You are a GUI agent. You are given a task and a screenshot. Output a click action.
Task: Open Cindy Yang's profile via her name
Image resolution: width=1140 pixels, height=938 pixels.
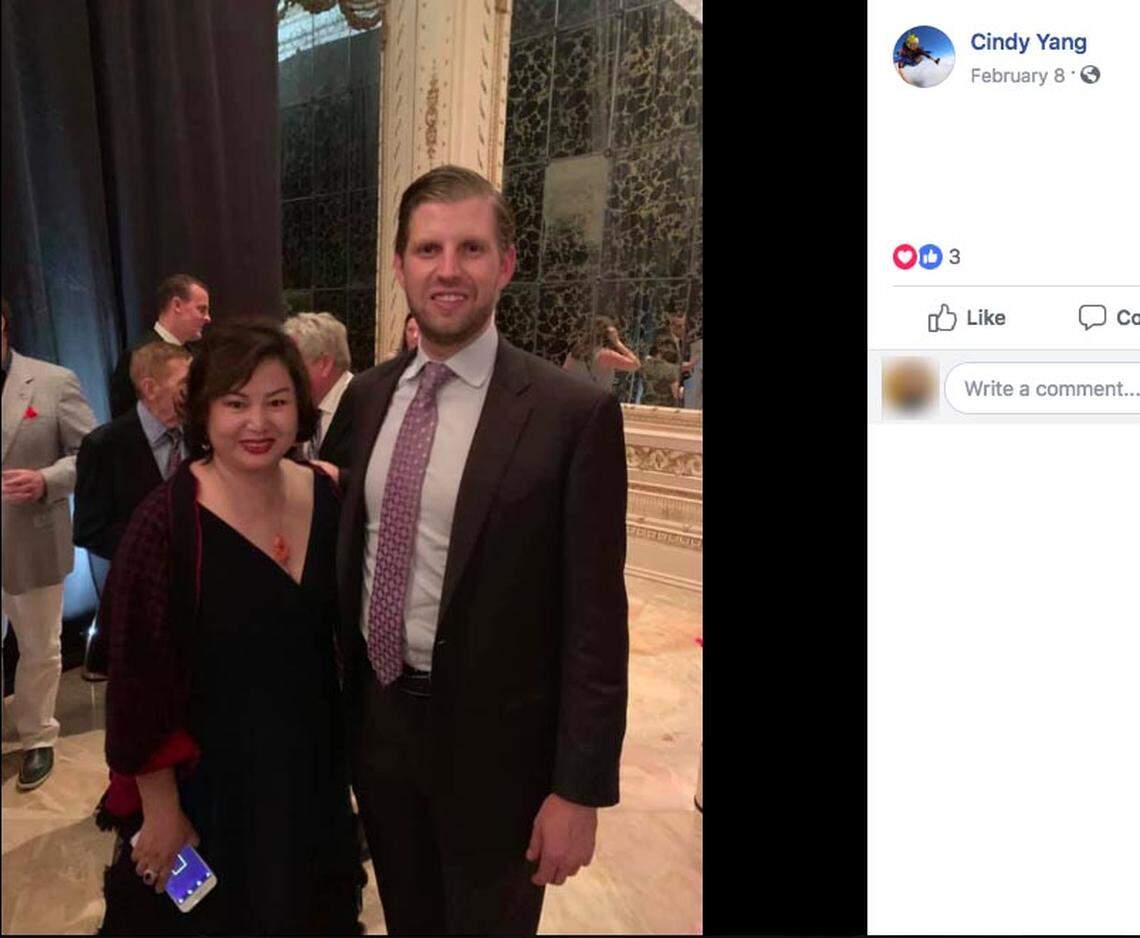1028,42
